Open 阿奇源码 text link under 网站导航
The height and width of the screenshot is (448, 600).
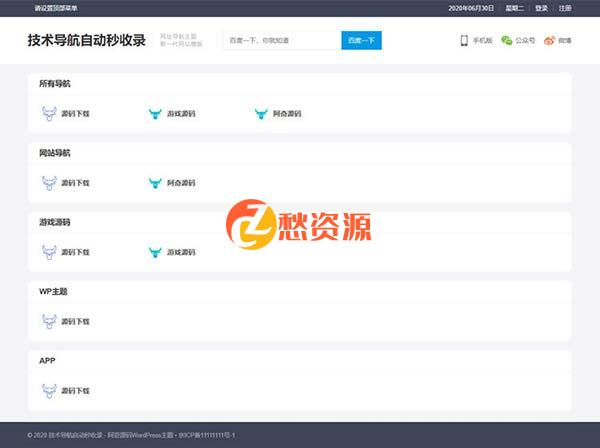181,183
